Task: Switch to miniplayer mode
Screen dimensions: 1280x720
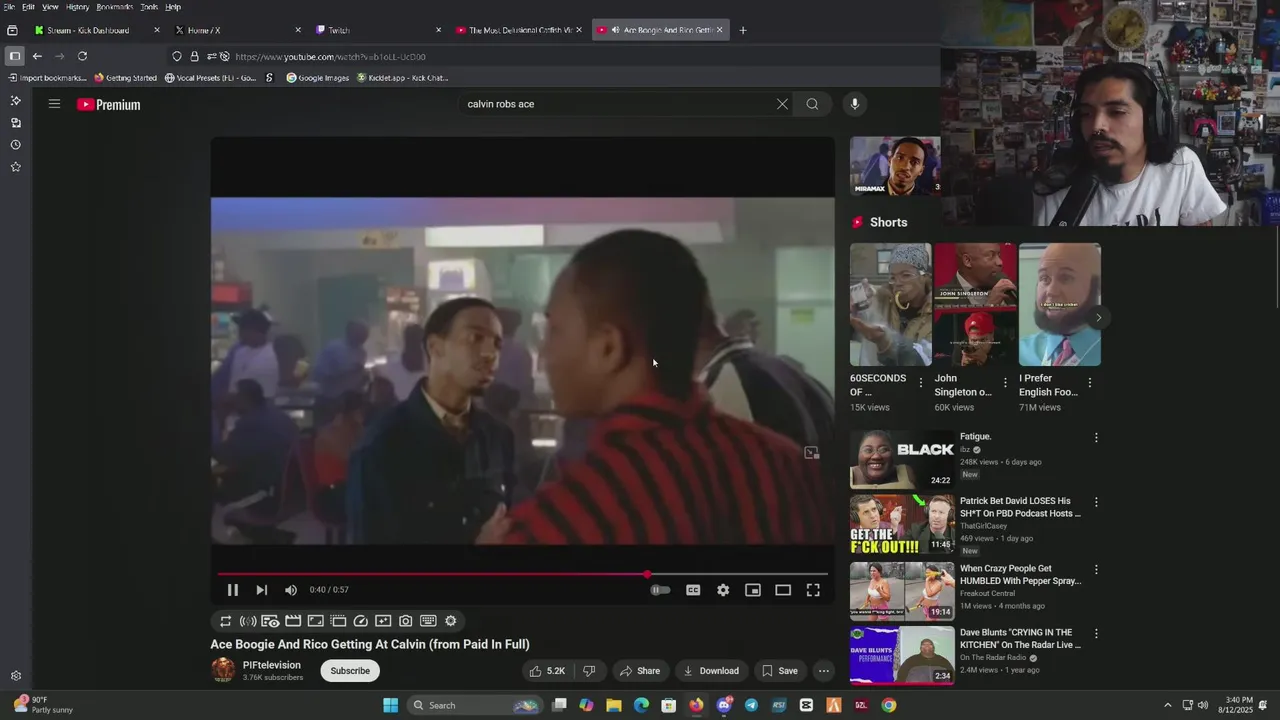Action: (x=753, y=590)
